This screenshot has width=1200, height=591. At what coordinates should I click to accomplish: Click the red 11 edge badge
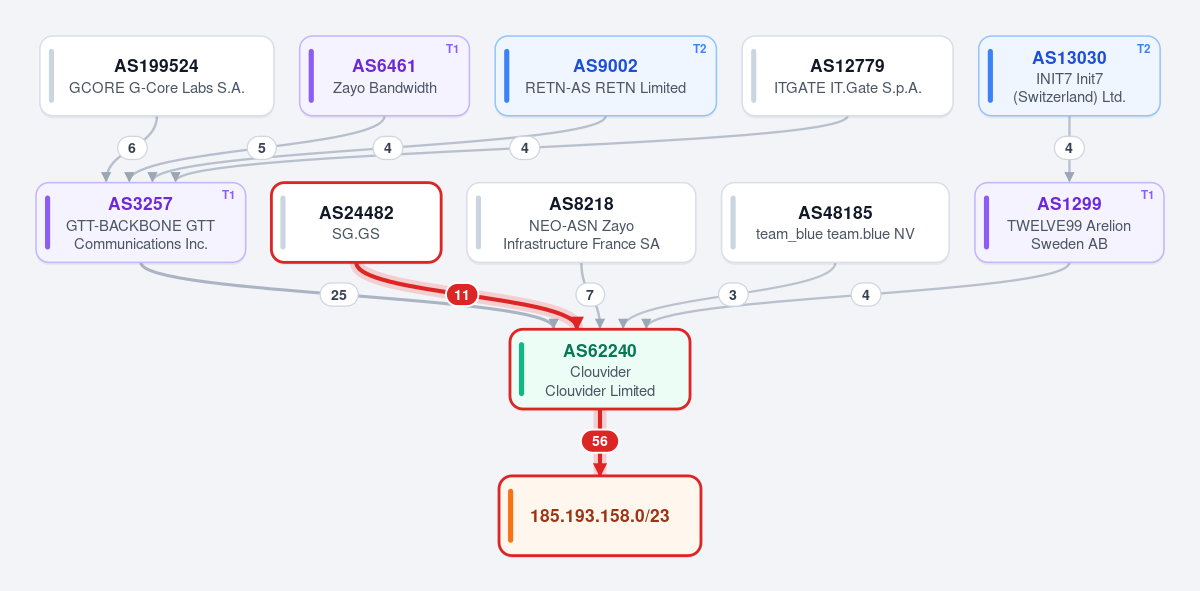pyautogui.click(x=462, y=295)
